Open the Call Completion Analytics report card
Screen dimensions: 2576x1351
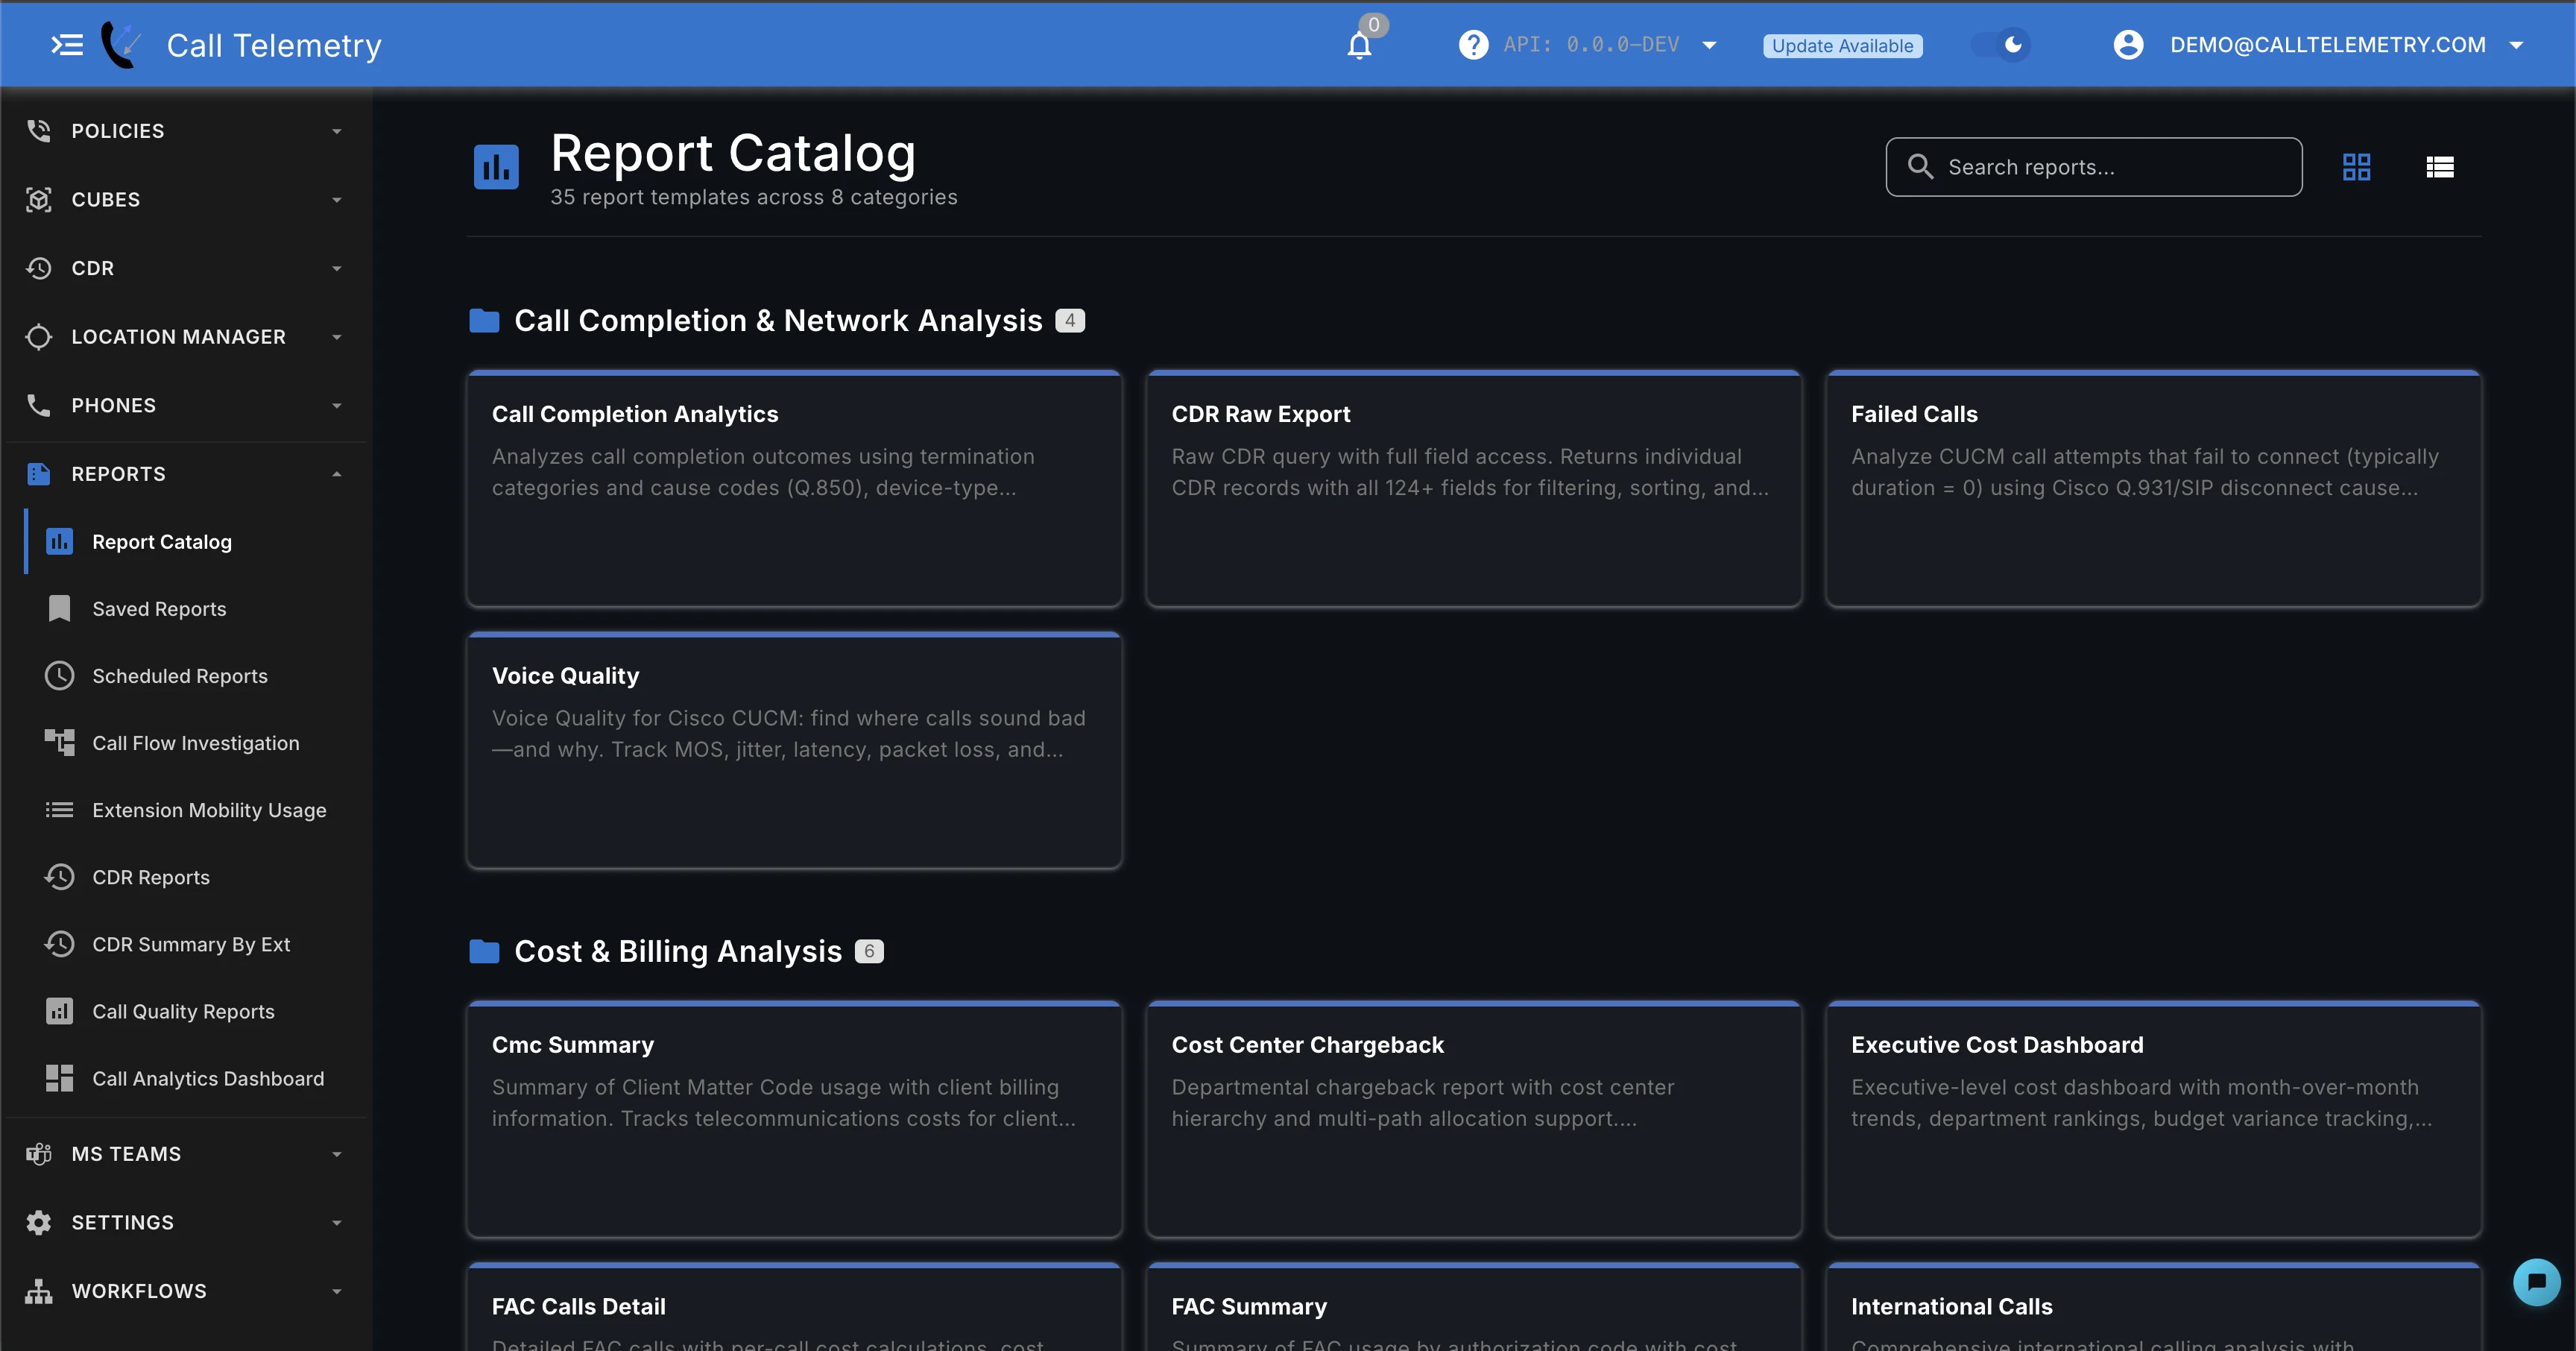[x=794, y=488]
